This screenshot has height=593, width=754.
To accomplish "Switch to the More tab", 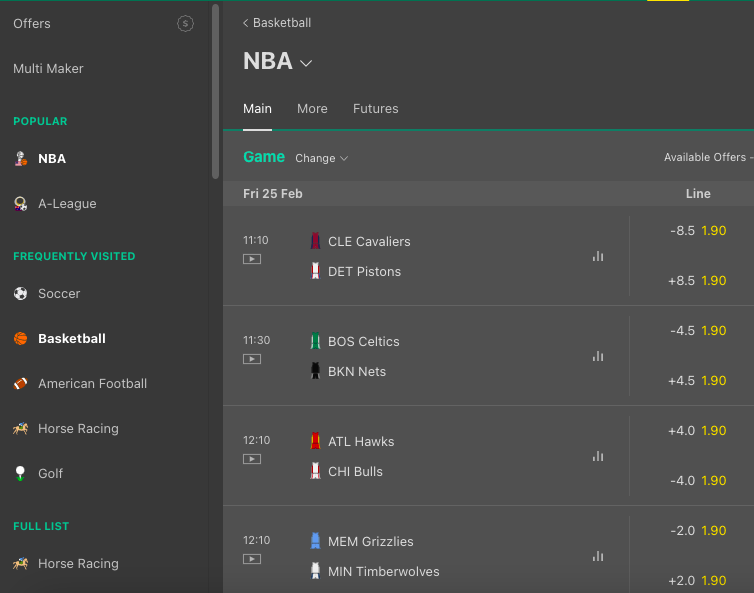I will pyautogui.click(x=312, y=109).
